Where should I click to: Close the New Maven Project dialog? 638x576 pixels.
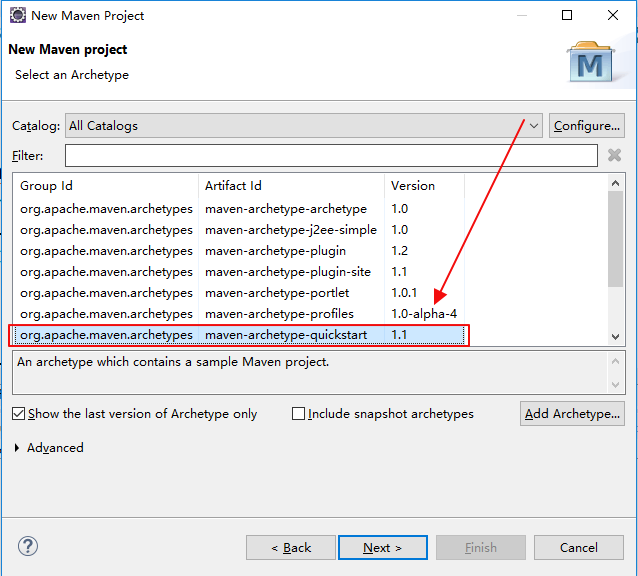[x=613, y=15]
